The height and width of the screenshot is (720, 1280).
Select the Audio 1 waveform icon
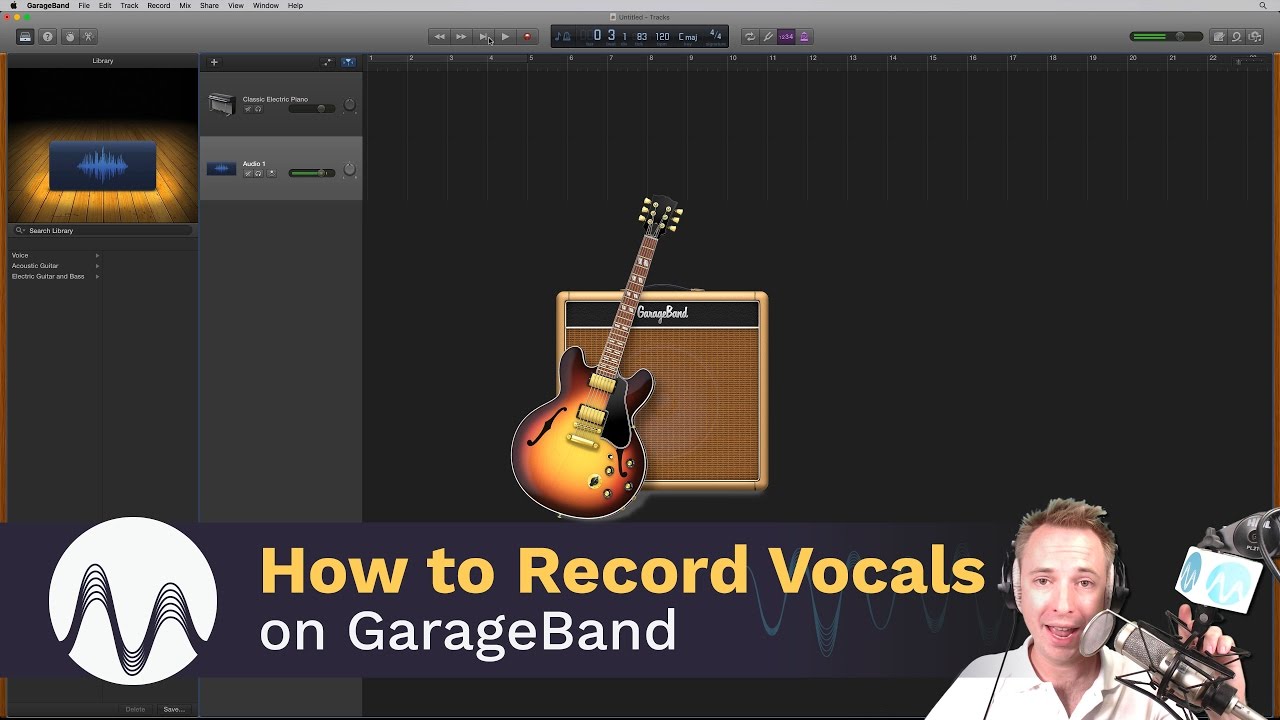coord(221,168)
